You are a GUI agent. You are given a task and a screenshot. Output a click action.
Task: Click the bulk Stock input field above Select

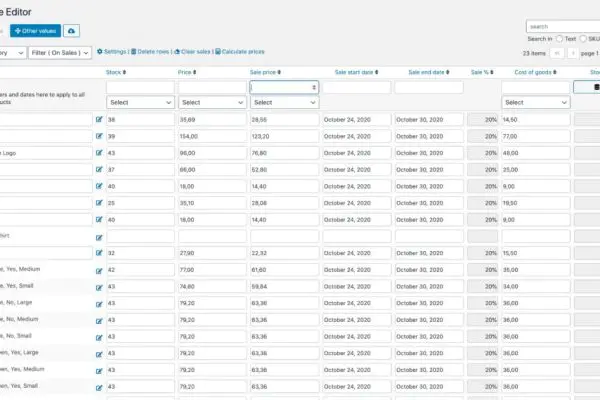click(140, 87)
